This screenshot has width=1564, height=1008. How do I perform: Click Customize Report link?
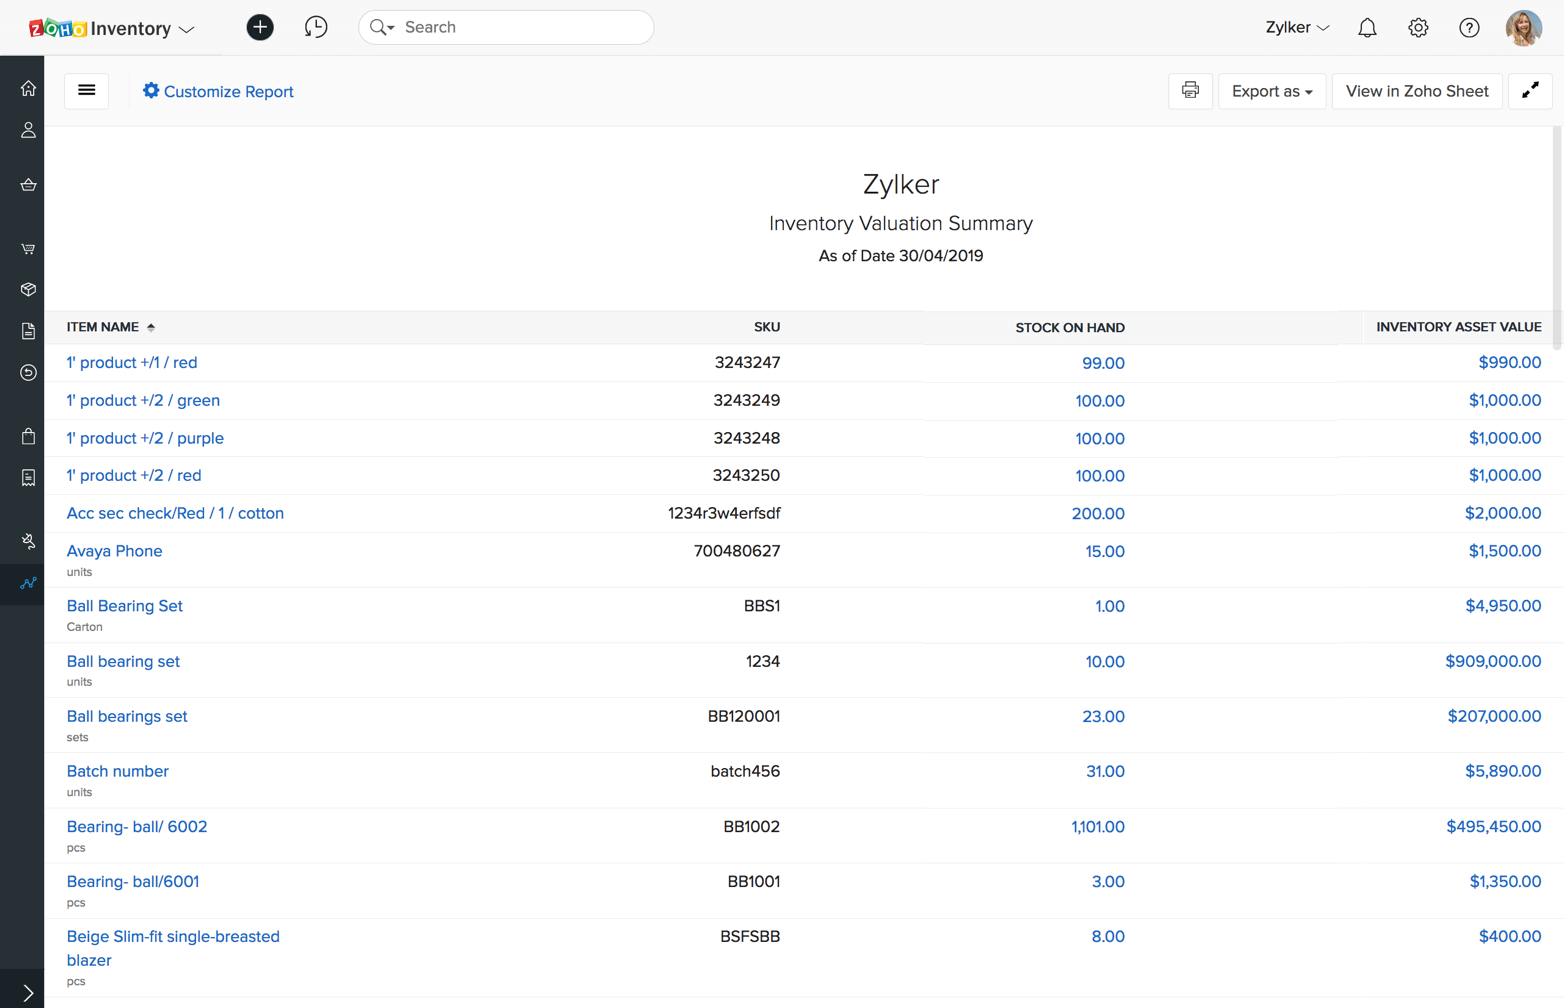(x=228, y=91)
